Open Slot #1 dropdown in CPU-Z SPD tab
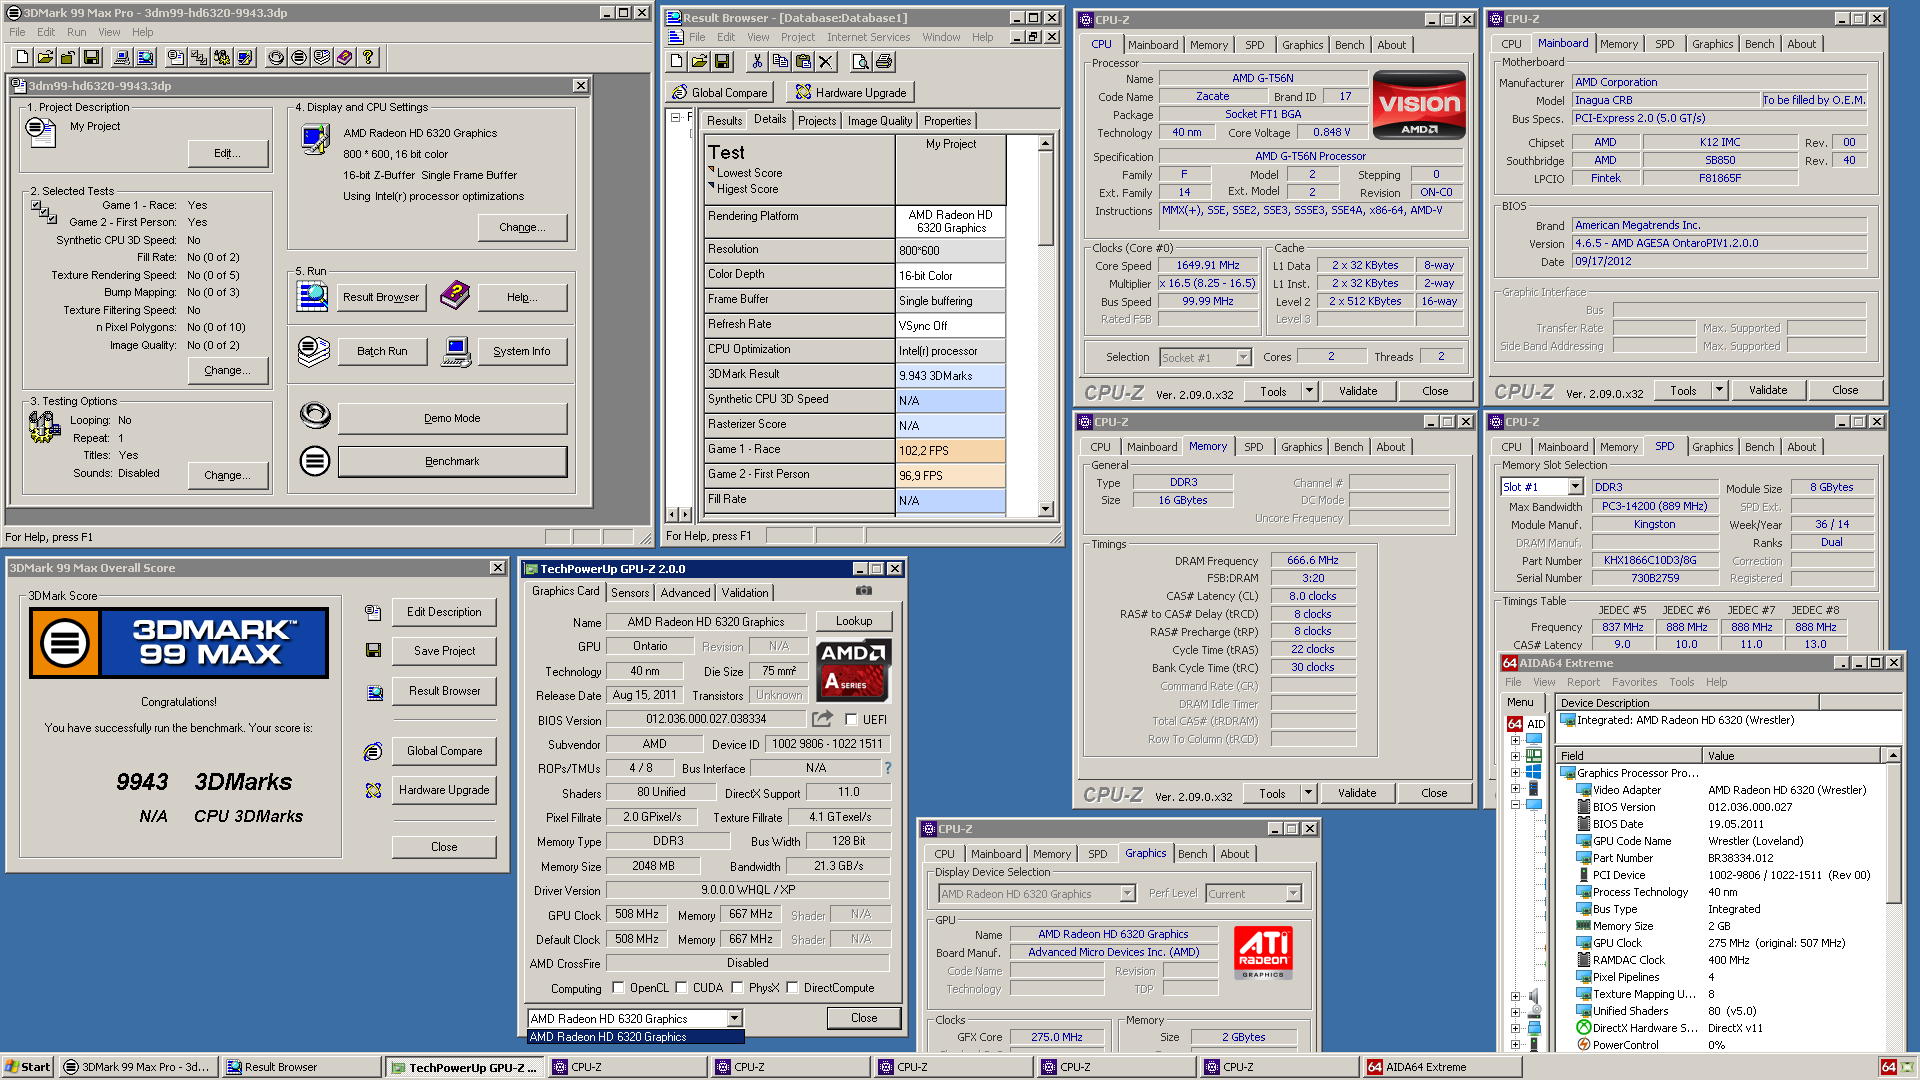This screenshot has width=1920, height=1080. 1575,487
